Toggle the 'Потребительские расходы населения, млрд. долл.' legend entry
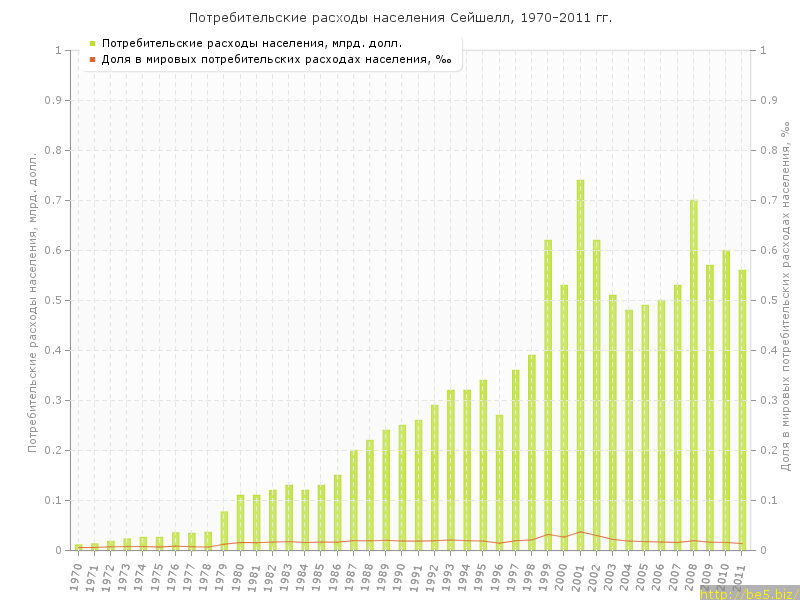Screen dimensions: 800x600 pyautogui.click(x=252, y=43)
